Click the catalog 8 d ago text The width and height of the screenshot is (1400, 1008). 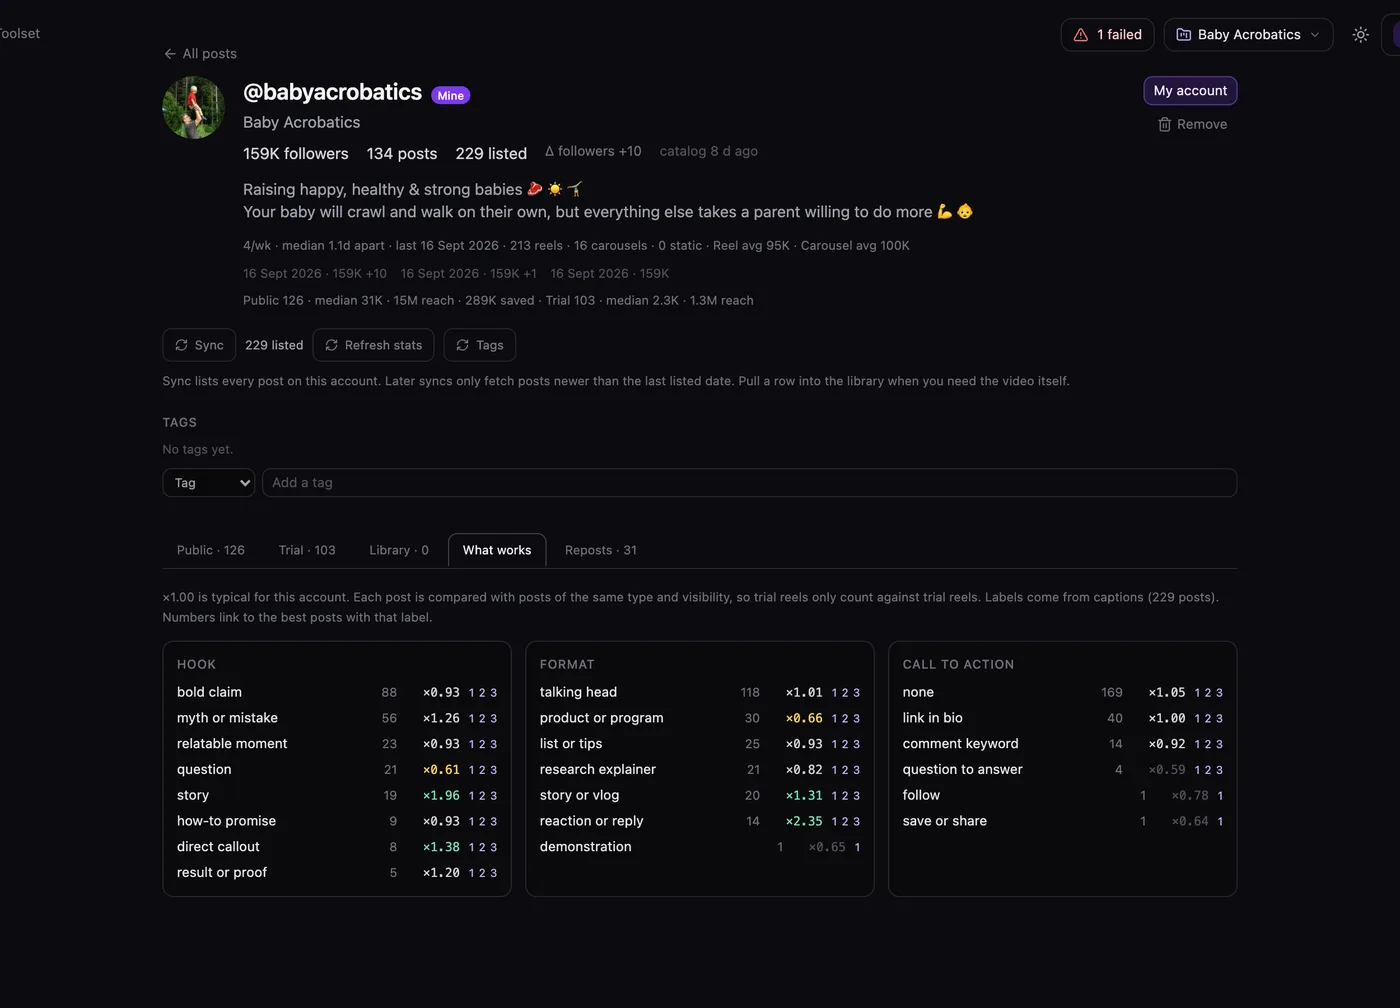click(x=709, y=152)
